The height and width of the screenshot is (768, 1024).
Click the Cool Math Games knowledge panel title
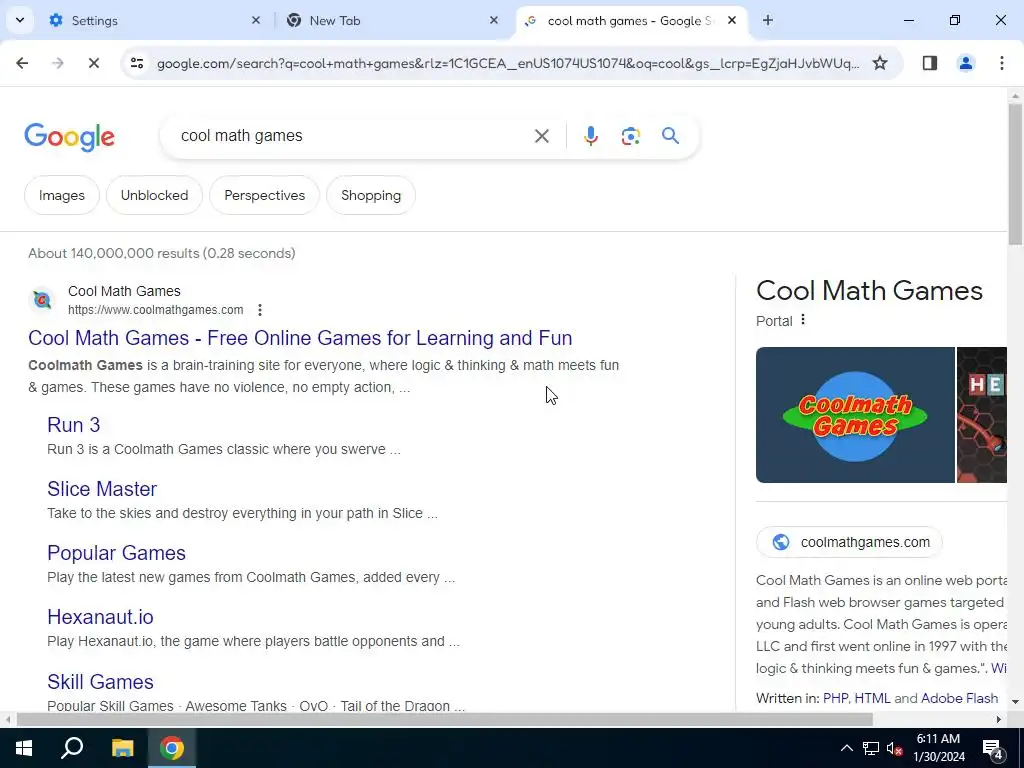pos(869,291)
